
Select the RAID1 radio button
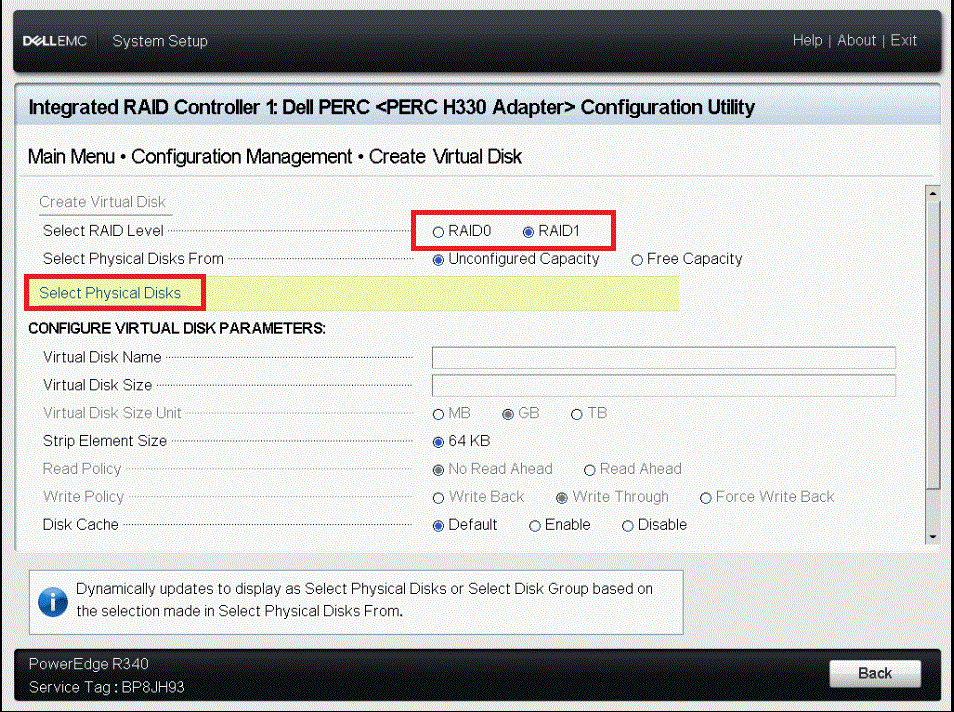point(528,232)
